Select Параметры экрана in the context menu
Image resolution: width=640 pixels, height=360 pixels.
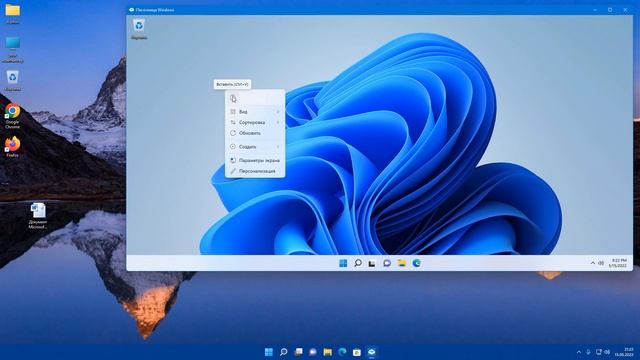pyautogui.click(x=255, y=160)
